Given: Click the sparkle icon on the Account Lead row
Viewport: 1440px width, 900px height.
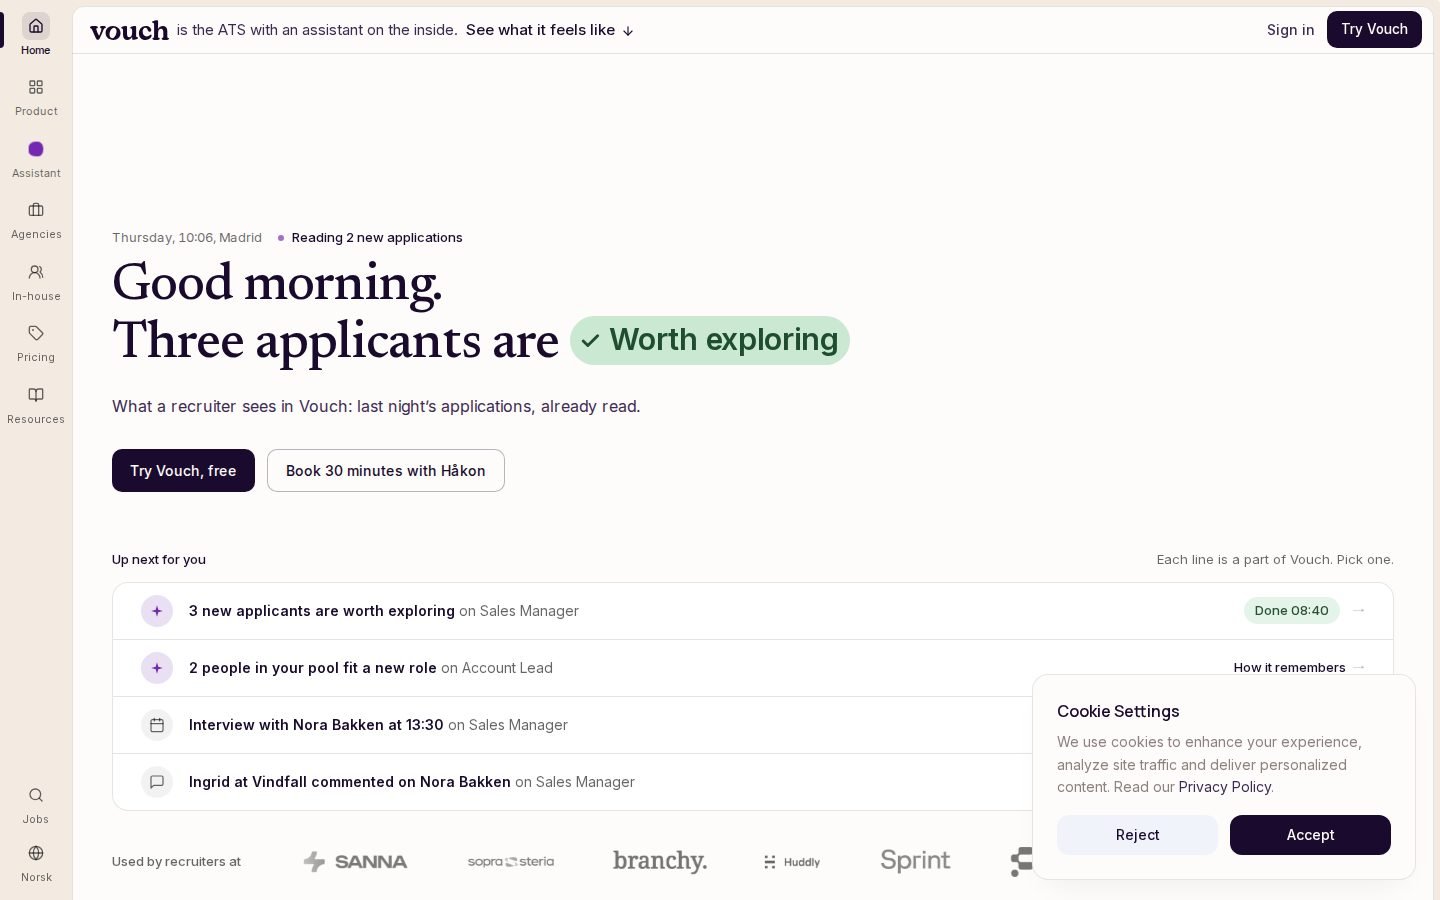Looking at the screenshot, I should [x=157, y=668].
